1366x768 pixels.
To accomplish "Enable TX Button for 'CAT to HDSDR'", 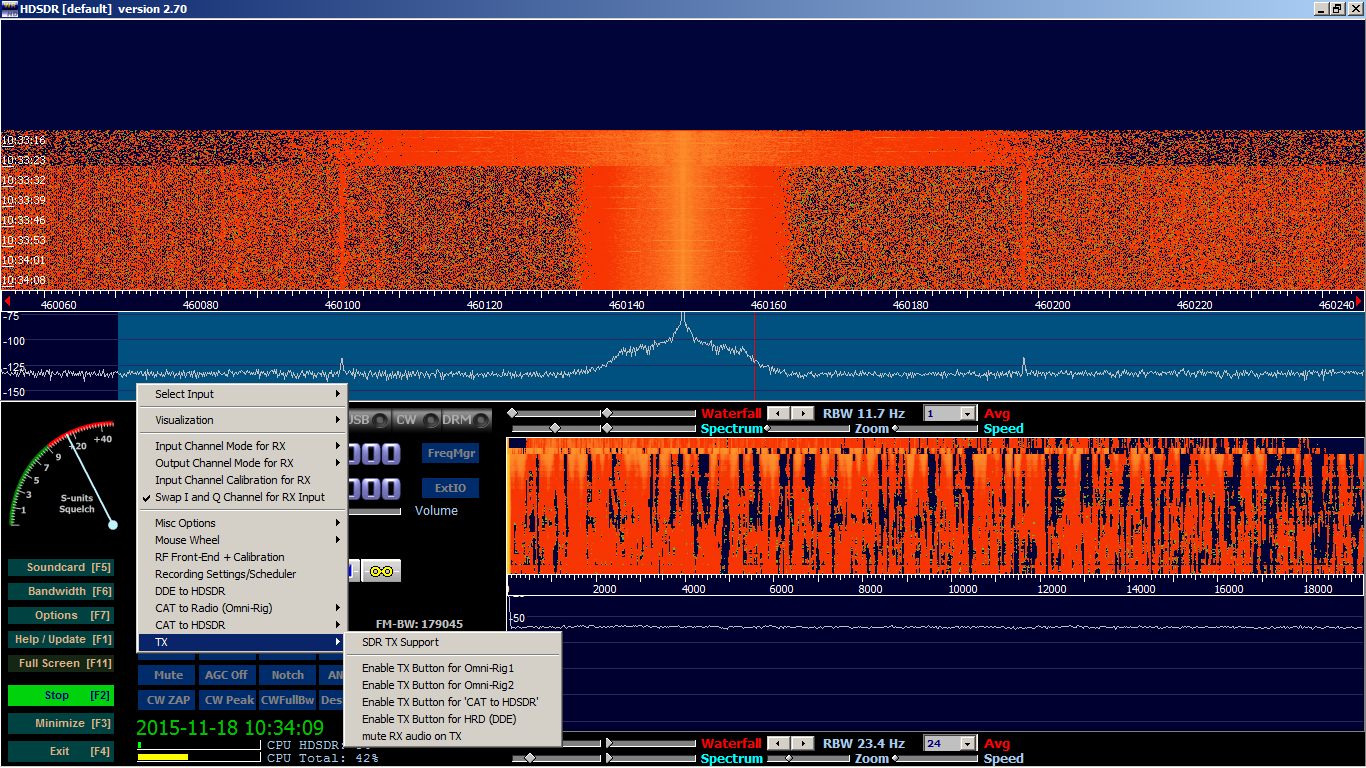I will point(453,702).
